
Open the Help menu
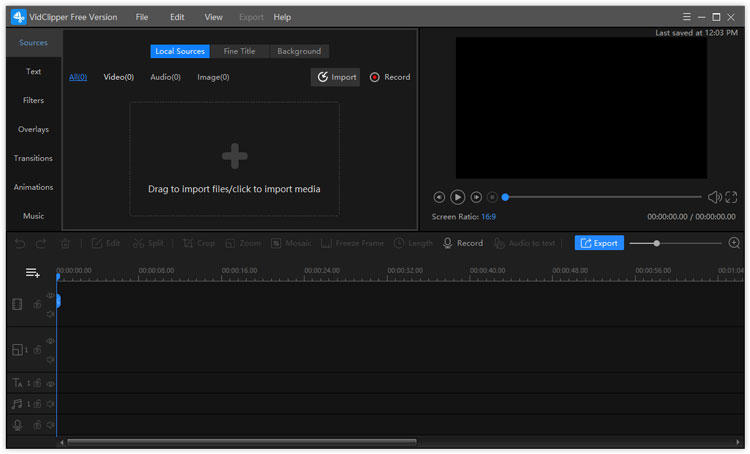(x=282, y=17)
